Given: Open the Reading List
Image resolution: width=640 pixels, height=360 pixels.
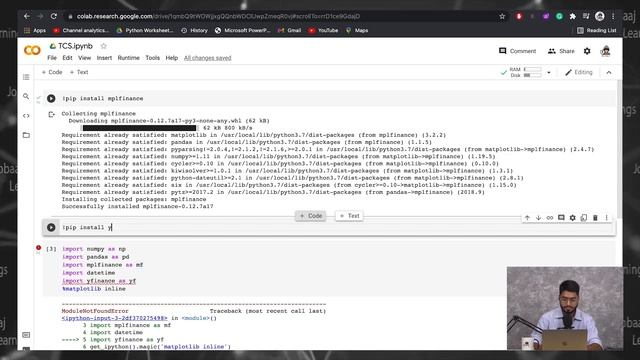Looking at the screenshot, I should pyautogui.click(x=597, y=30).
